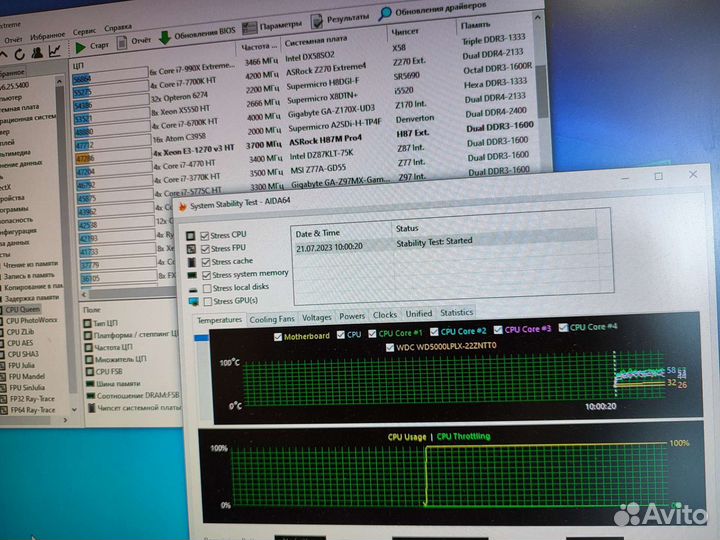The height and width of the screenshot is (540, 720).
Task: Toggle CPU Core #4 graph checkbox
Action: 563,328
